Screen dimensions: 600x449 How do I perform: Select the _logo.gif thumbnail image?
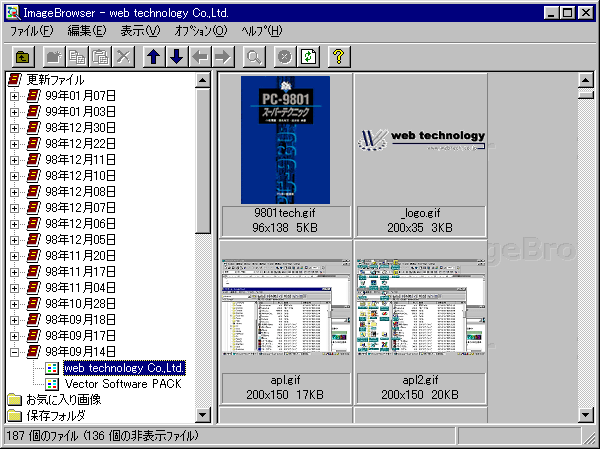pyautogui.click(x=421, y=140)
